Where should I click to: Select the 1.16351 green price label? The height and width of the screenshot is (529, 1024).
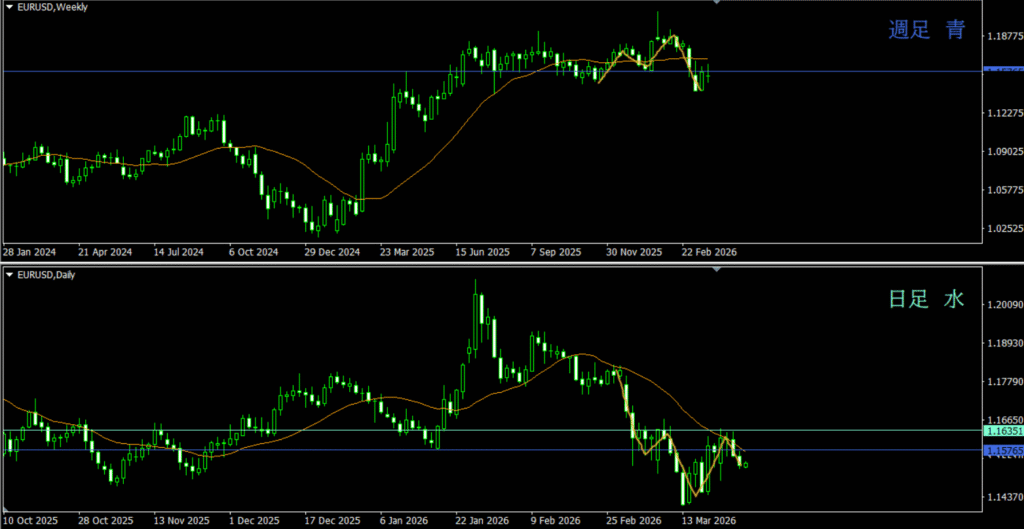pyautogui.click(x=1002, y=431)
